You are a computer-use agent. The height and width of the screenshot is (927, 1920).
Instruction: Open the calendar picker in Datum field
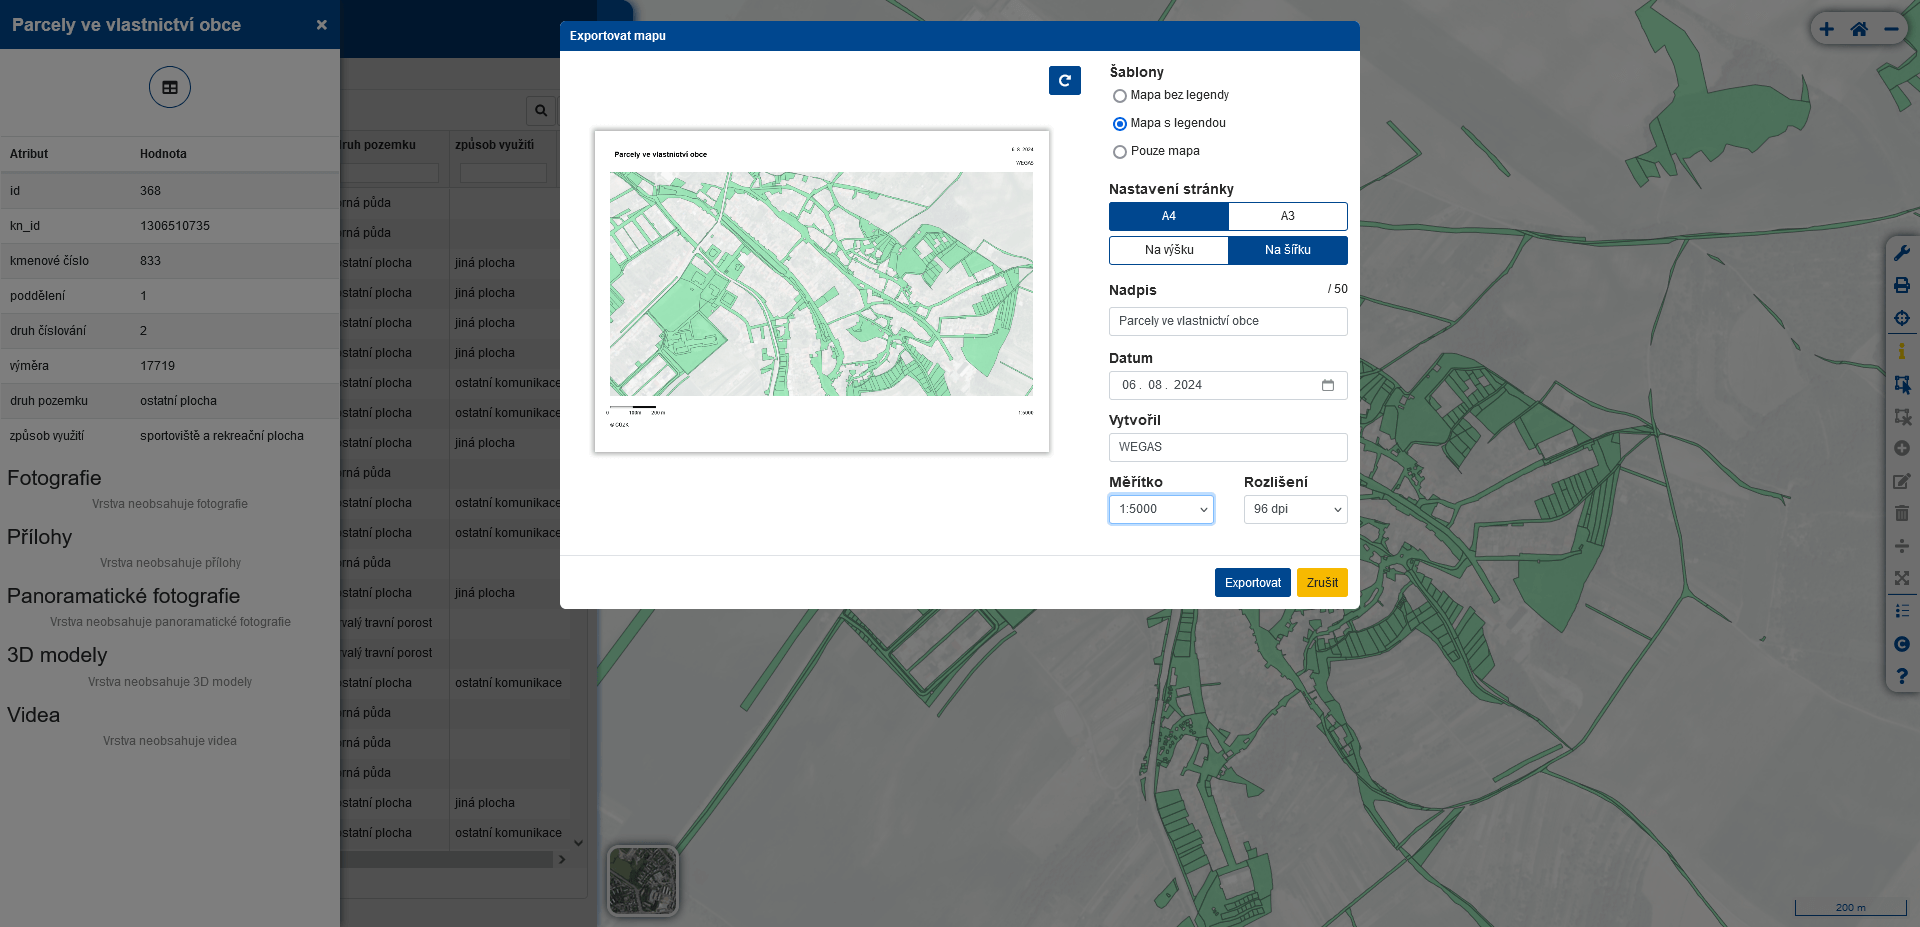pyautogui.click(x=1328, y=385)
